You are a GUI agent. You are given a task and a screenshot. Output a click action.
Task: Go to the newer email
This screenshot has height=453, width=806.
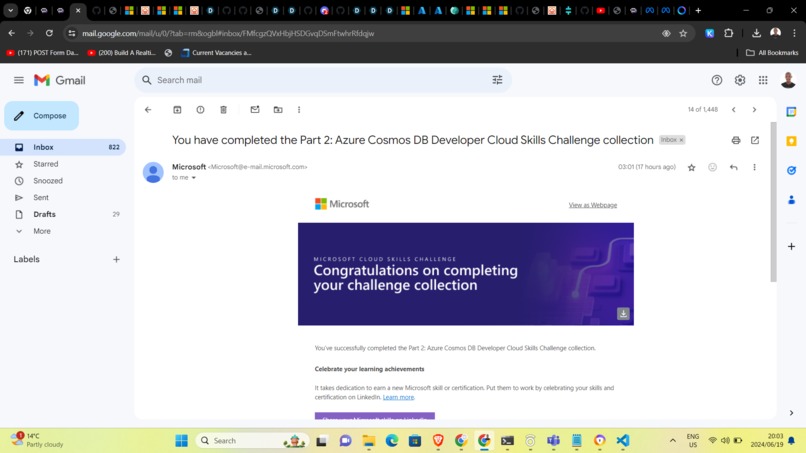pyautogui.click(x=734, y=110)
